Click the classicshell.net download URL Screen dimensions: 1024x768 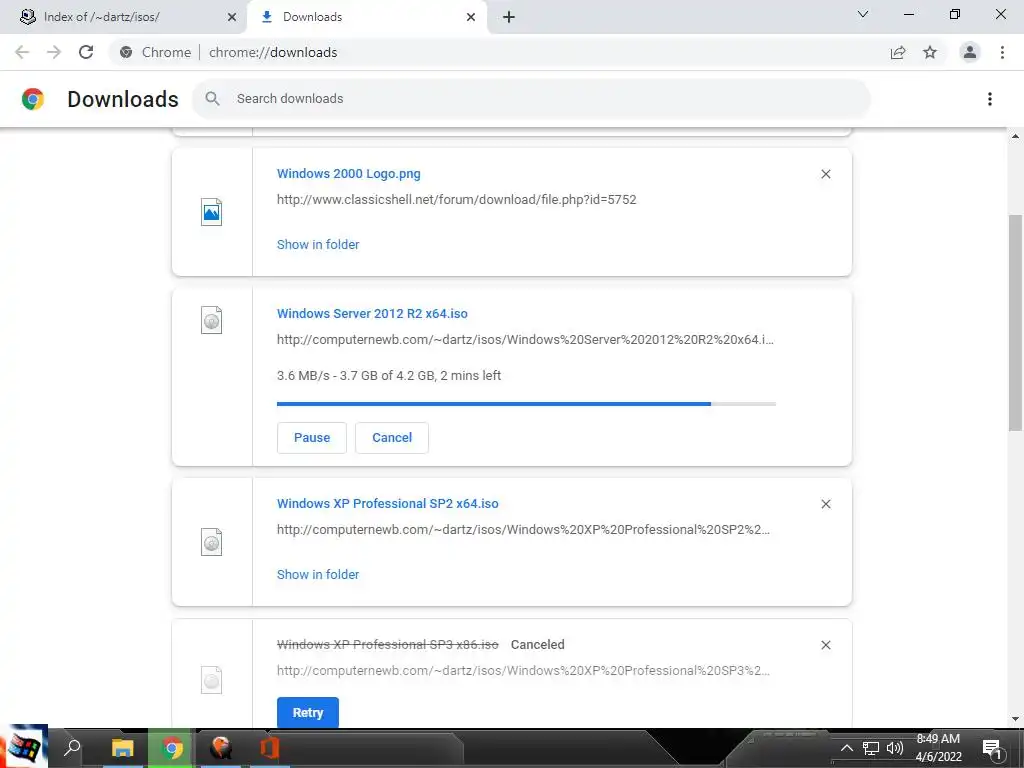pos(456,200)
